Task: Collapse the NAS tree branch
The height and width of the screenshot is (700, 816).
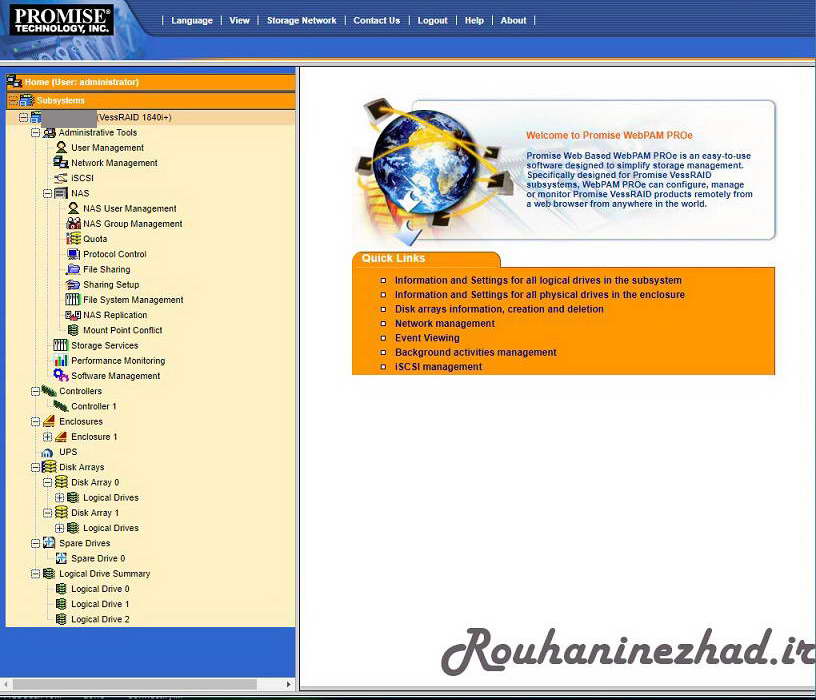Action: tap(47, 194)
